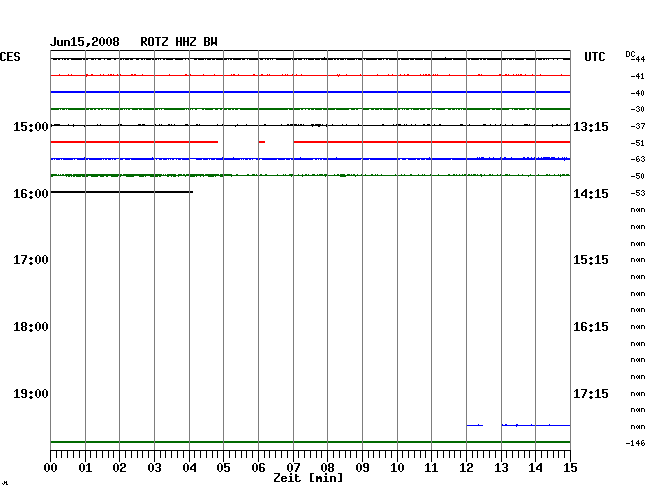Click the DC offset value -44
Screen dimensions: 650x494
click(x=639, y=59)
